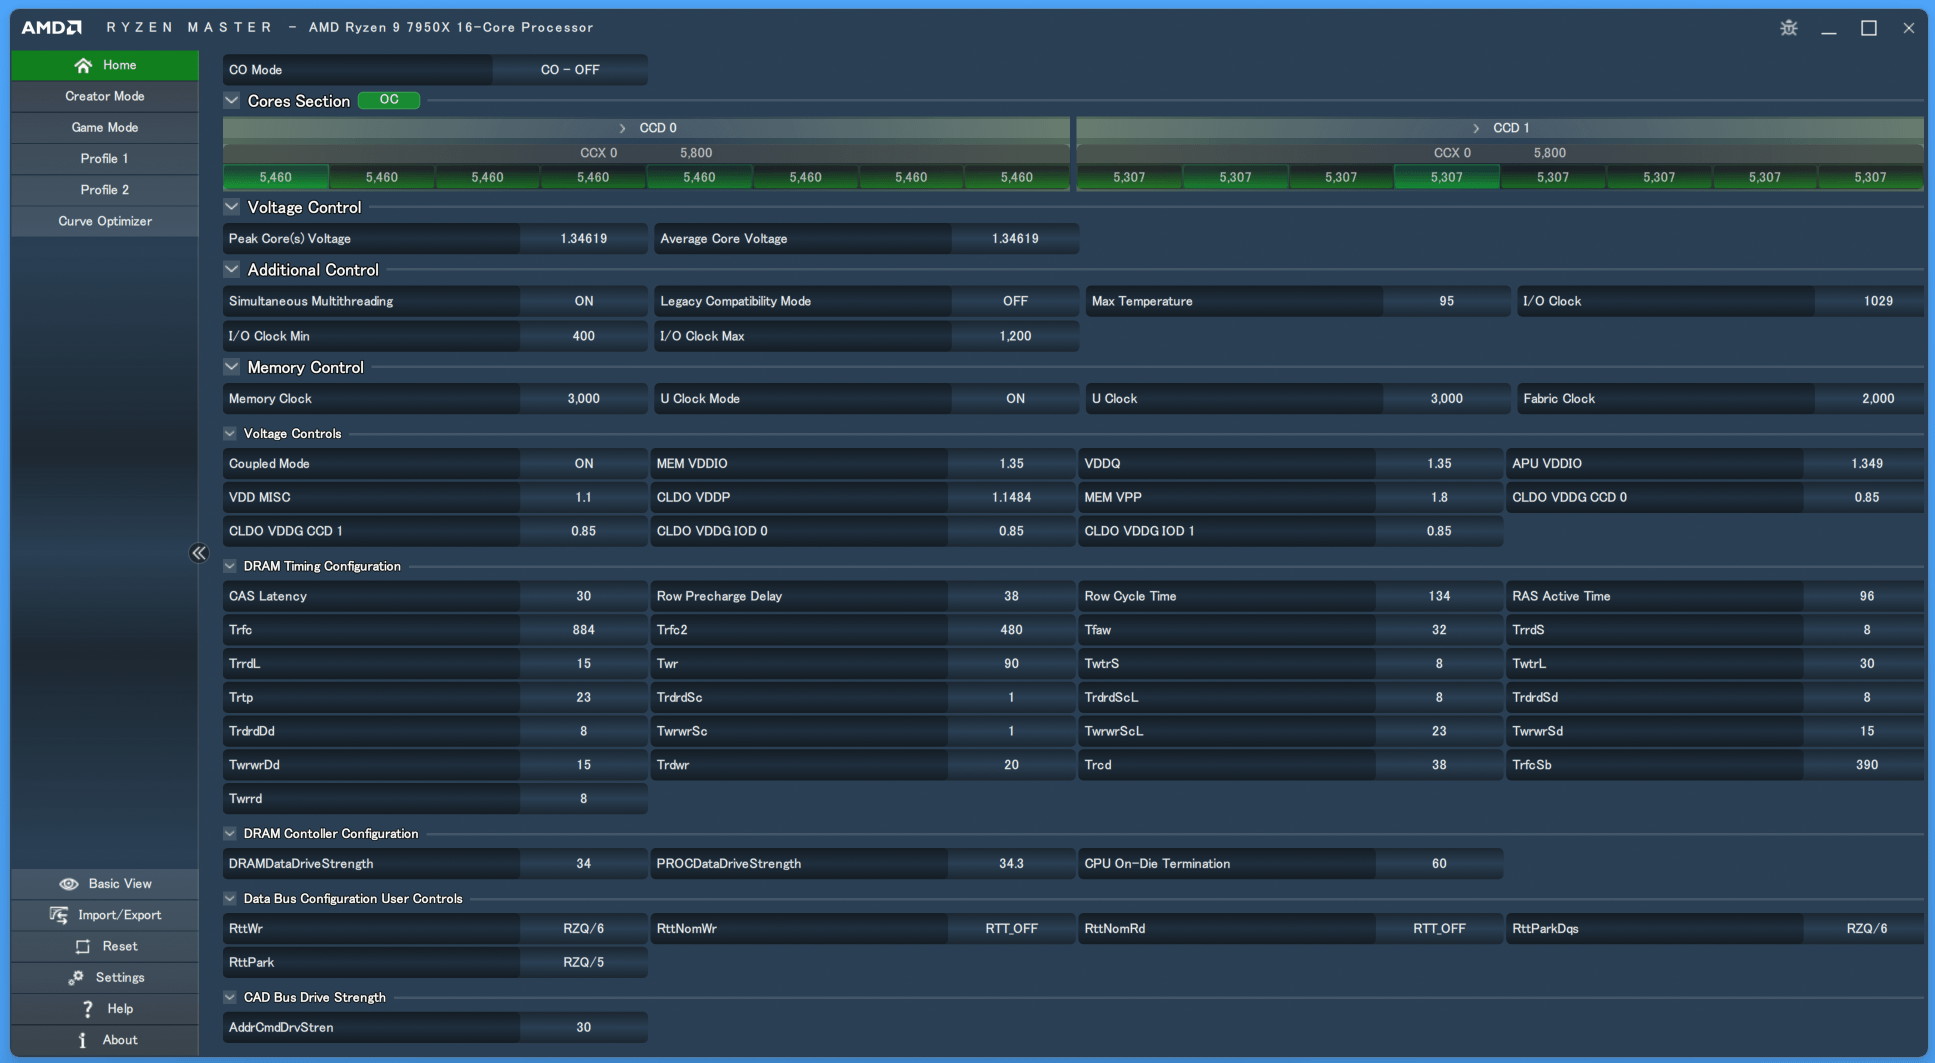Screen dimensions: 1935x1063
Task: Maximize the Ryzen Master window
Action: coord(1869,28)
